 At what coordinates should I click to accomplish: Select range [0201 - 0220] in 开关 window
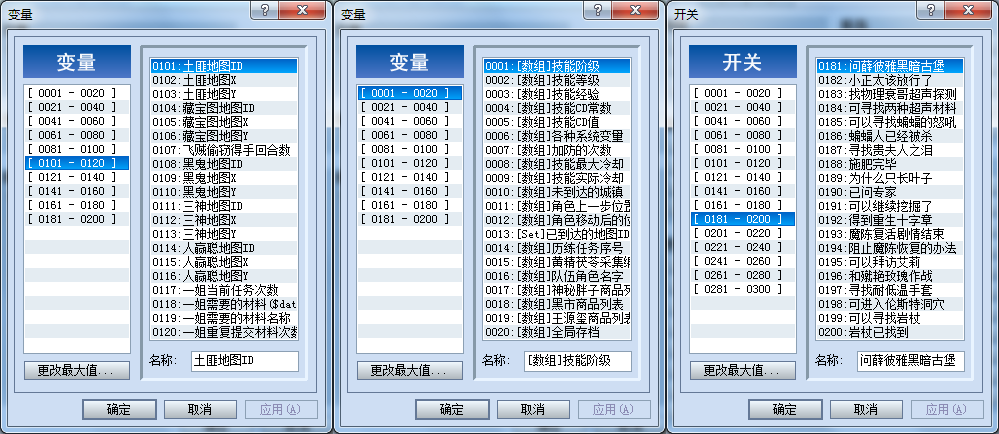(743, 233)
